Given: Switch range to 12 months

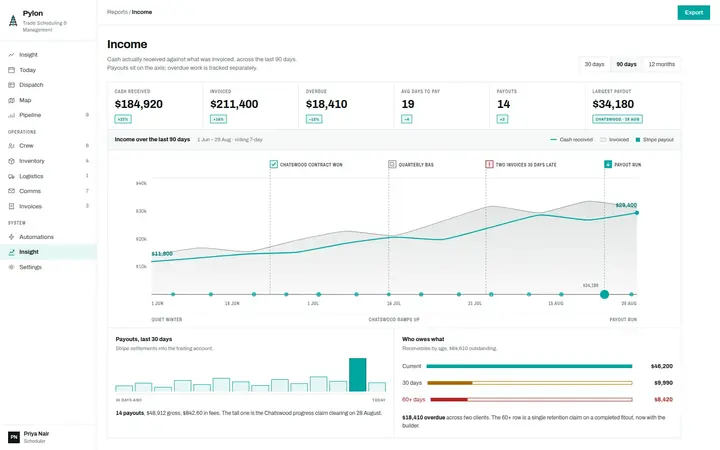Looking at the screenshot, I should [x=662, y=64].
